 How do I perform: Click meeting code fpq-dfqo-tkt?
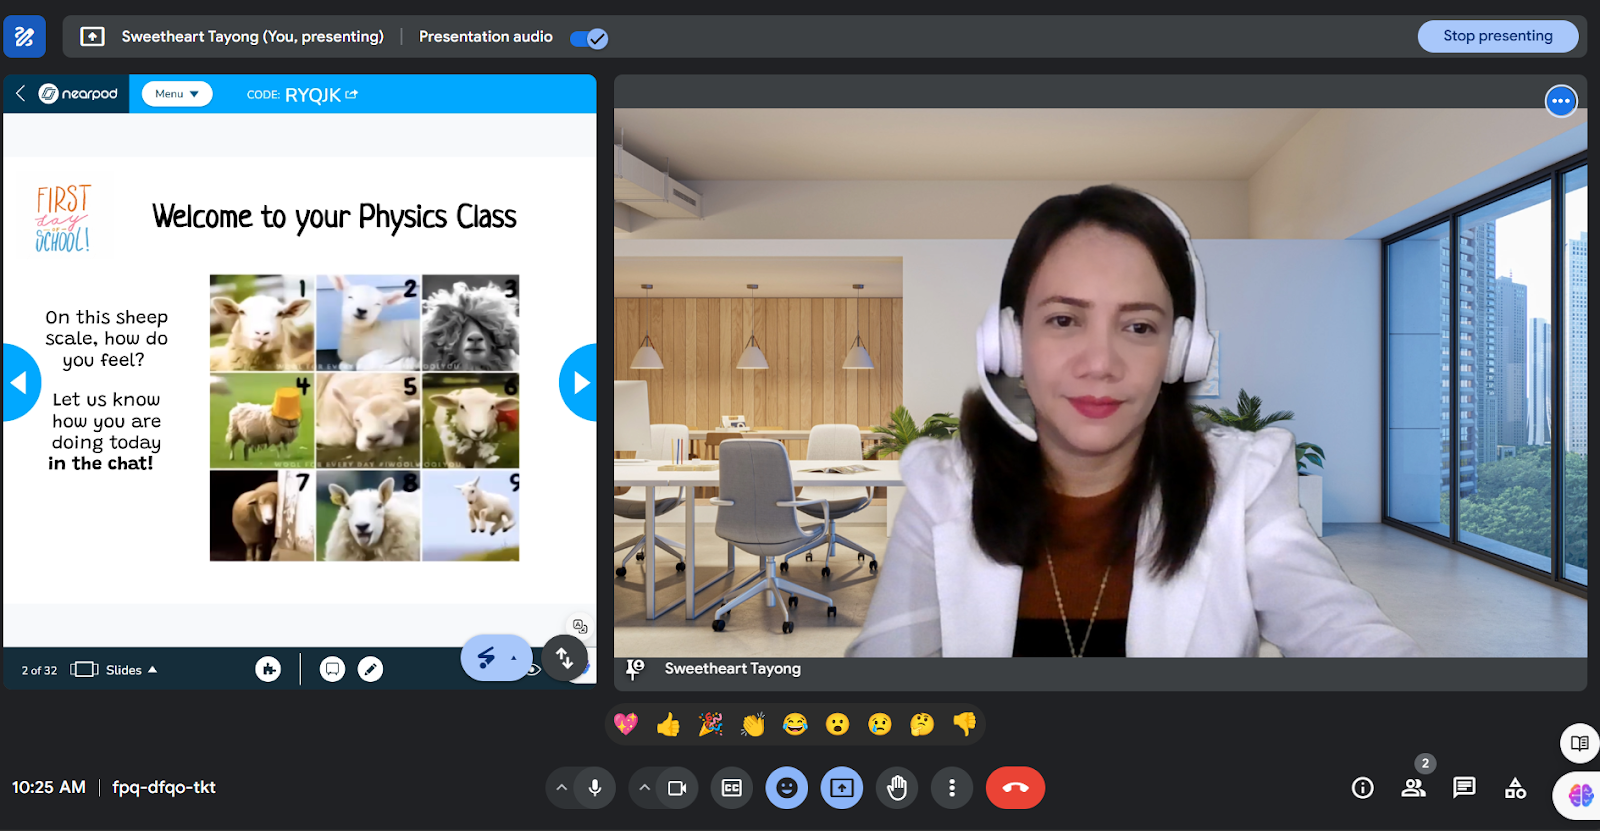[164, 788]
